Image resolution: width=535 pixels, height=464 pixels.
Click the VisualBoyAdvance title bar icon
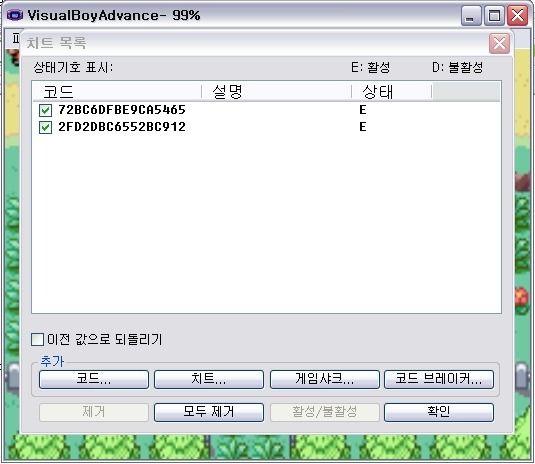(x=15, y=15)
